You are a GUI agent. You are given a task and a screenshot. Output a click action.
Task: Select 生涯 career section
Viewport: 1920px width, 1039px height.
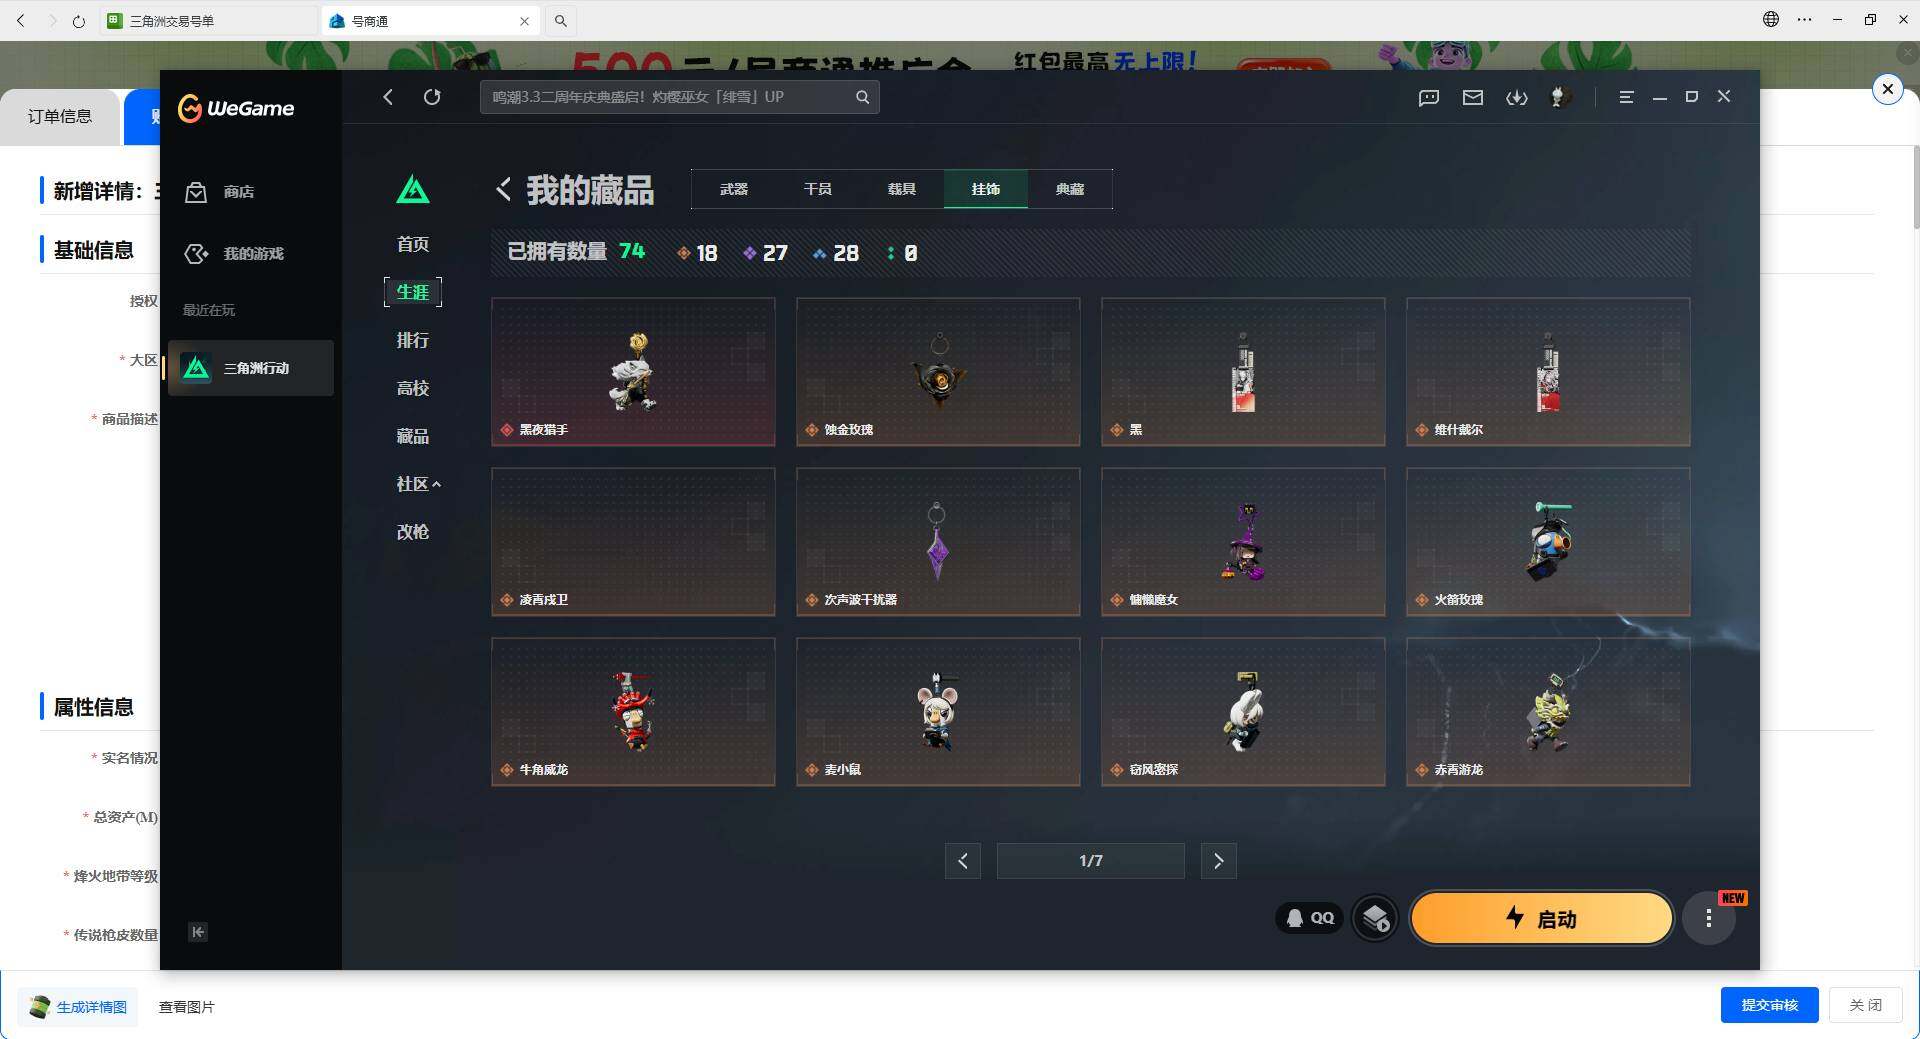tap(413, 292)
